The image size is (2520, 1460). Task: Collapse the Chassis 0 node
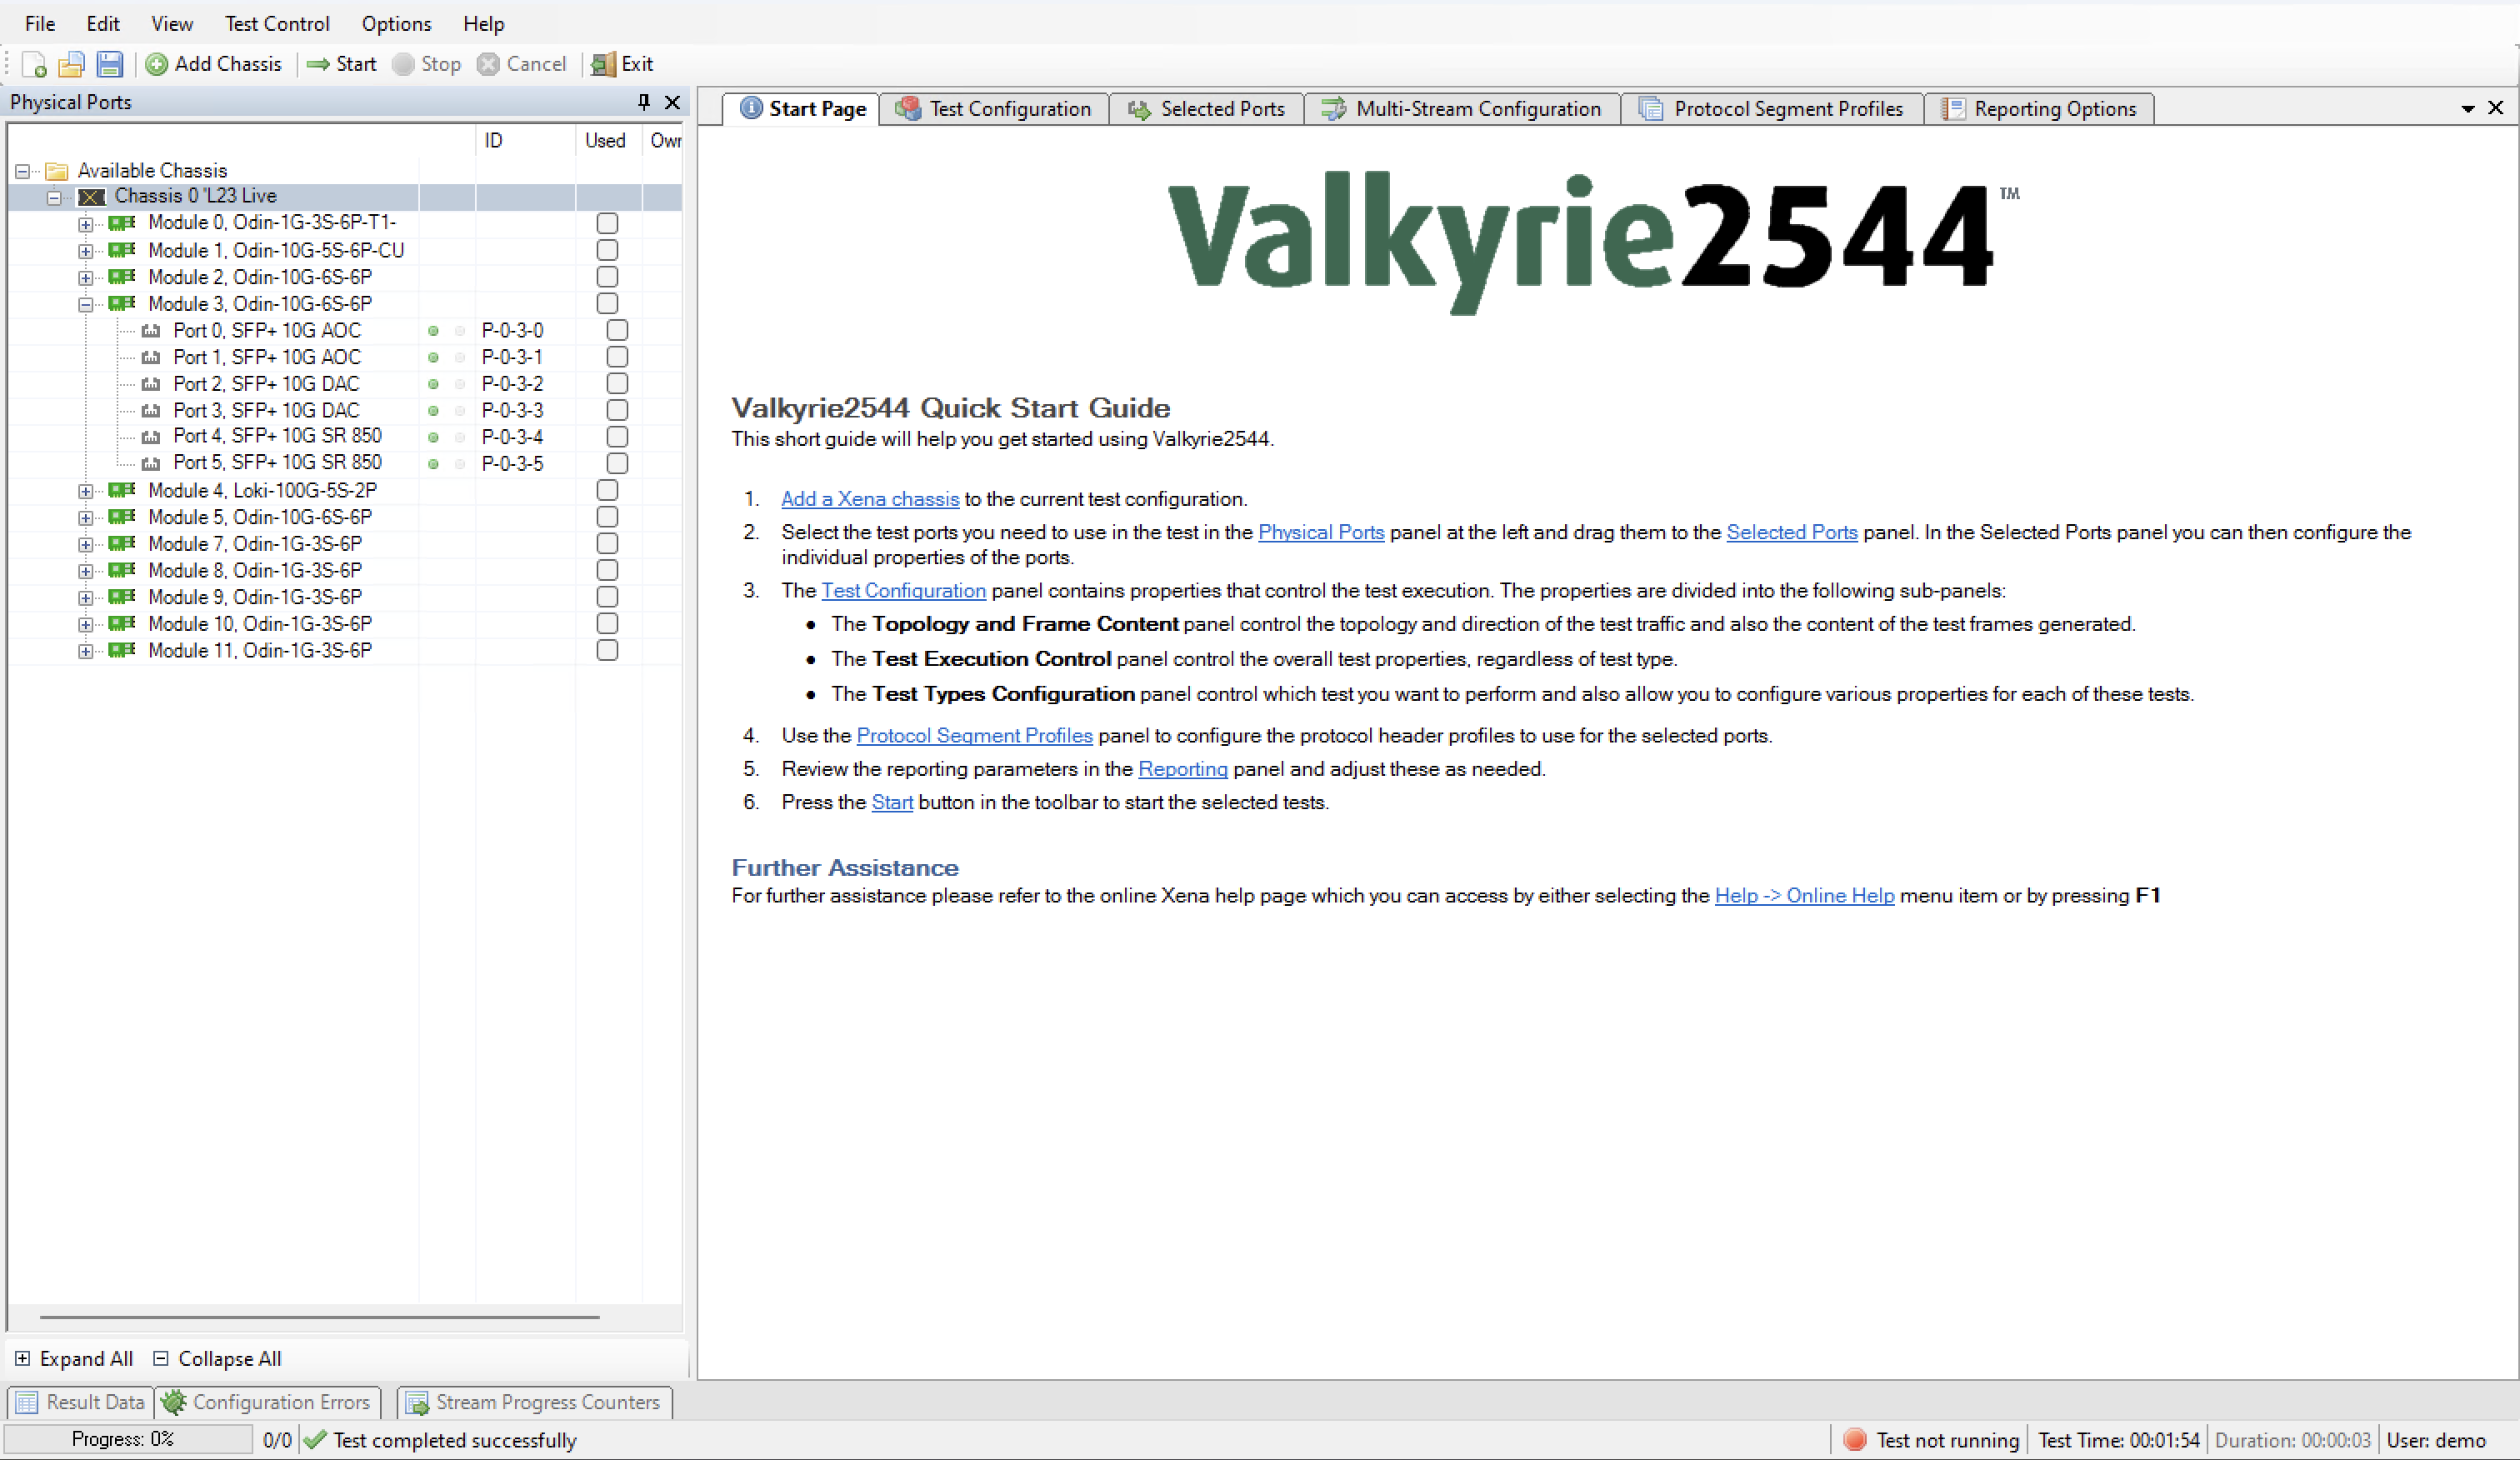point(54,197)
